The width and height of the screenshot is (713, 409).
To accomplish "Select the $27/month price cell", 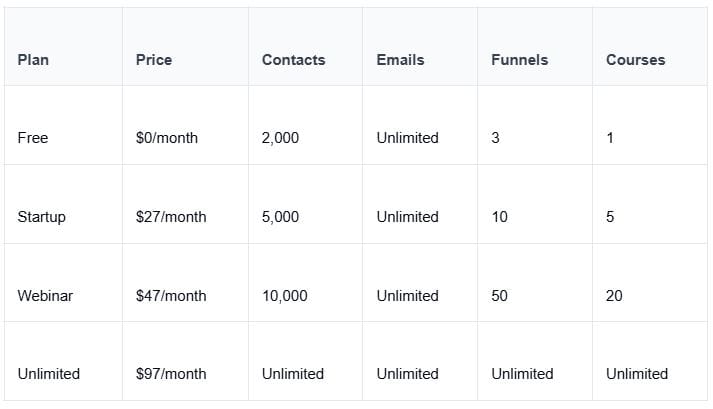I will [x=171, y=217].
